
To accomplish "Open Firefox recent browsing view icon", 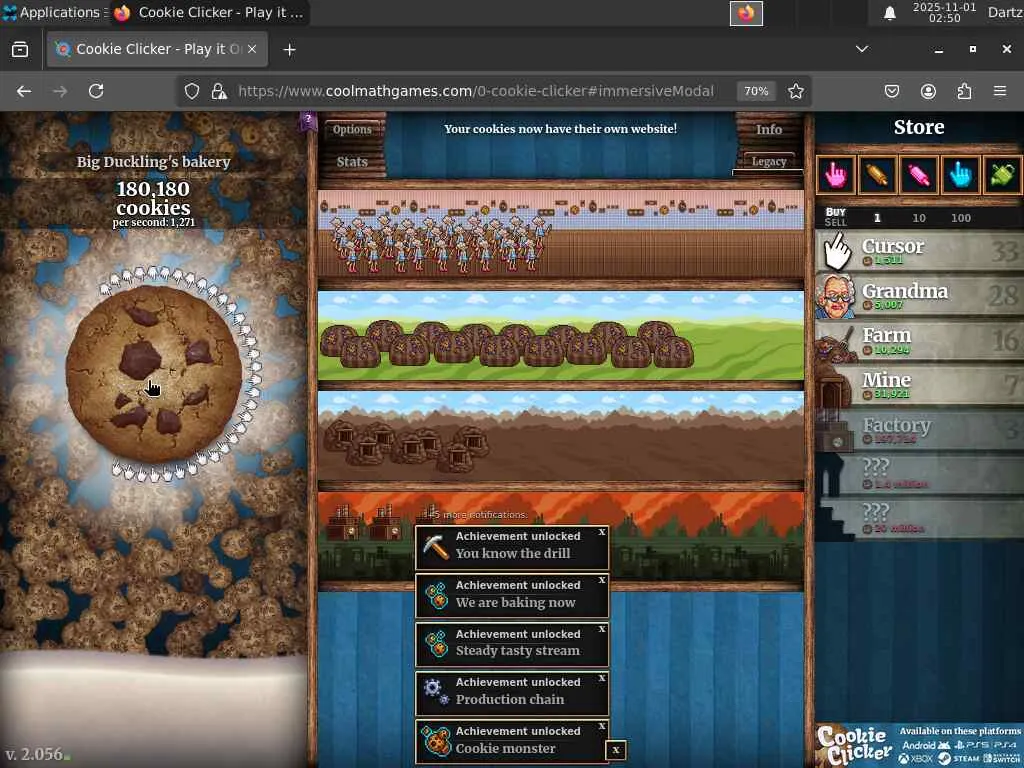I will tap(20, 50).
